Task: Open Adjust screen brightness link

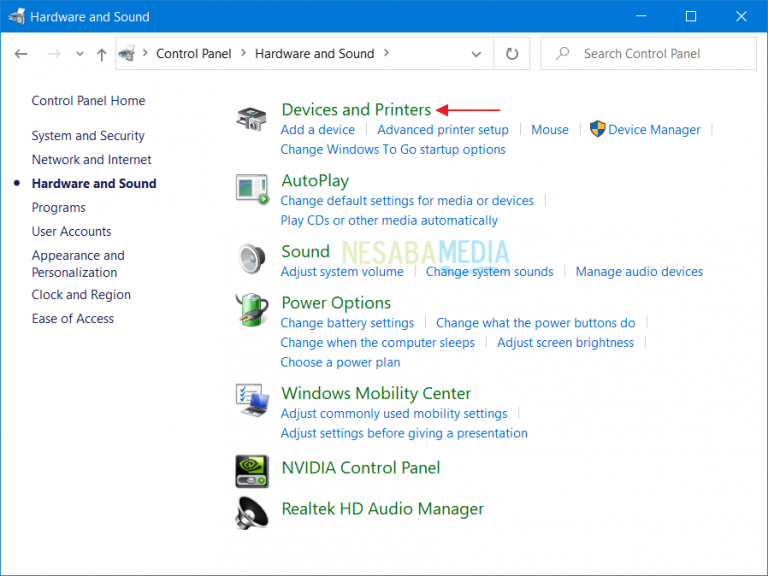Action: 565,342
